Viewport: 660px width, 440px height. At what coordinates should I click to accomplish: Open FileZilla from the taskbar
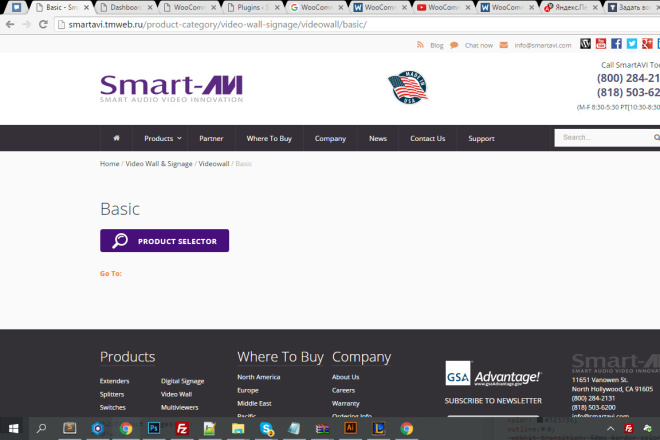182,429
